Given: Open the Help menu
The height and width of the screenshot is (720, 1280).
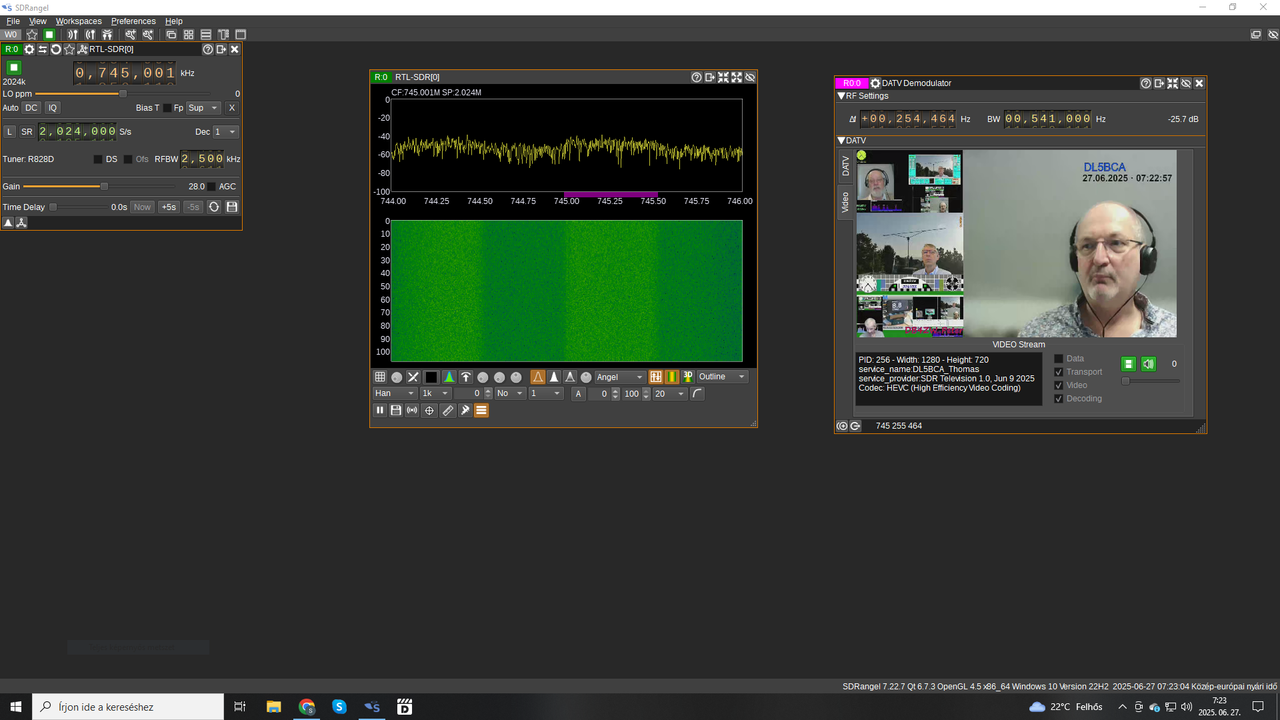Looking at the screenshot, I should pyautogui.click(x=174, y=21).
